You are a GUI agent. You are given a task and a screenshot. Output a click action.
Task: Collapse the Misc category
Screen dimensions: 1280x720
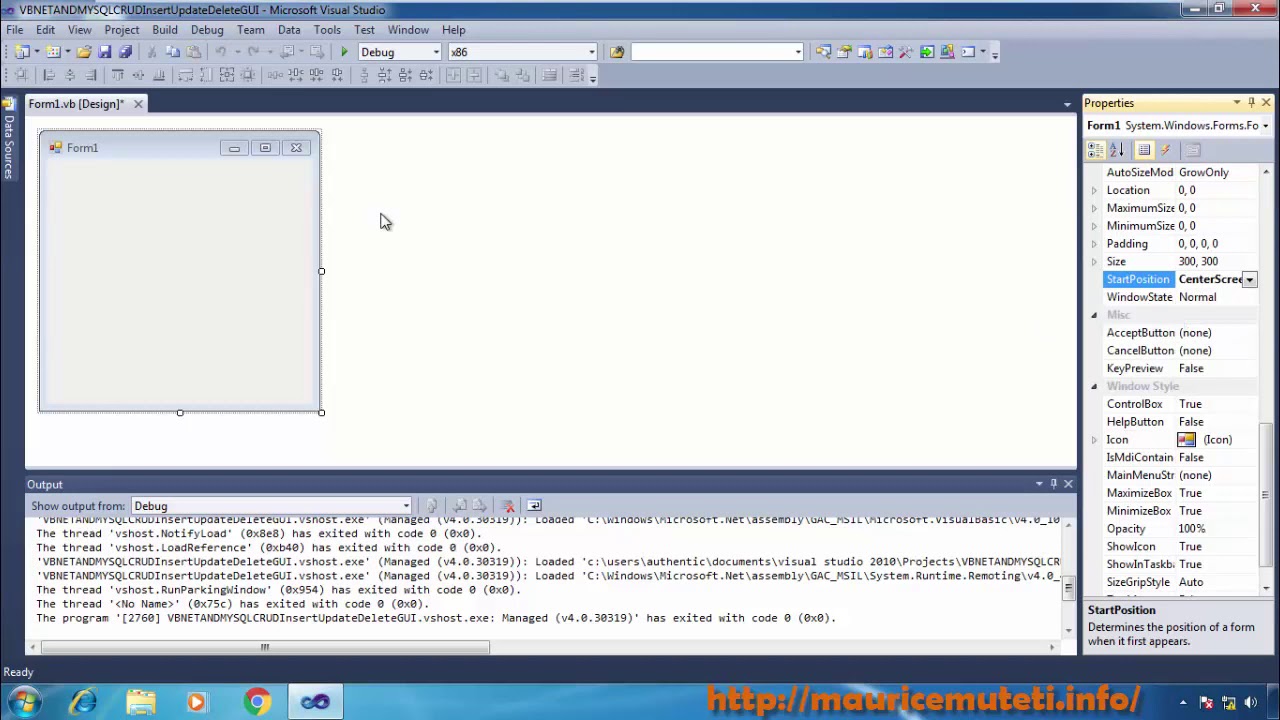[x=1094, y=315]
